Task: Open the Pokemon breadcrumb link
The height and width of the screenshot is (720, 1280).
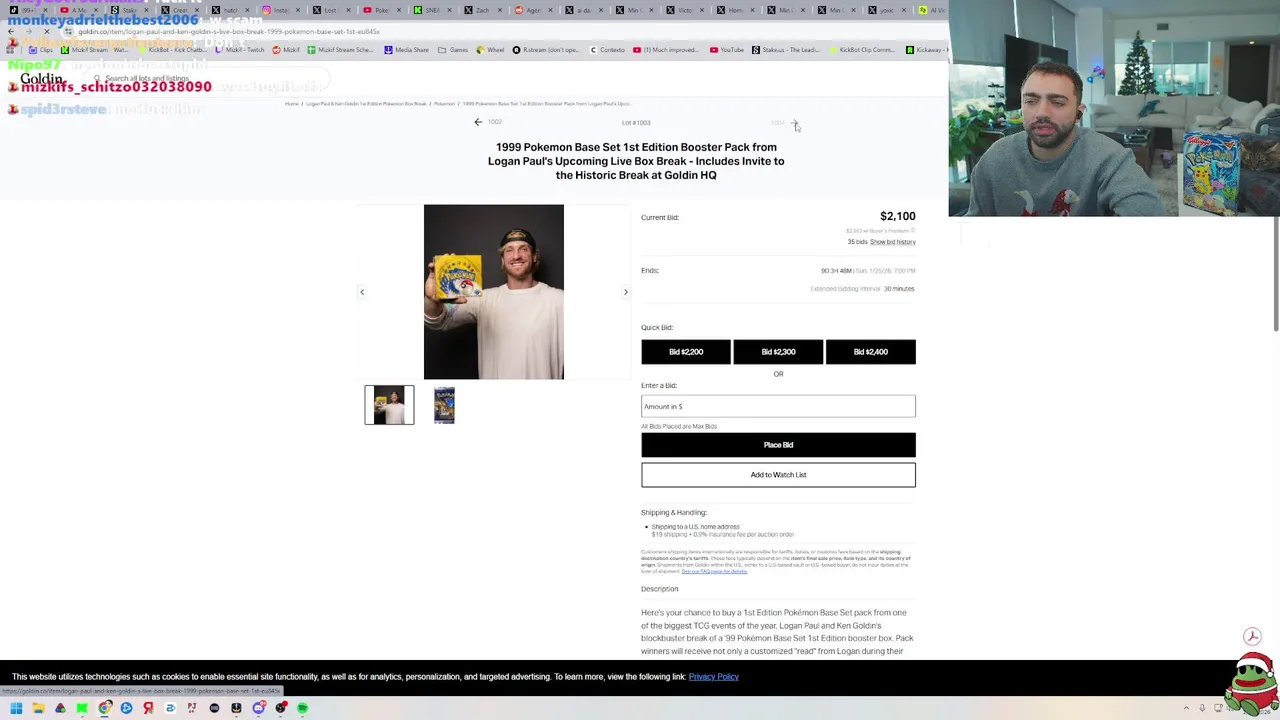Action: (444, 104)
